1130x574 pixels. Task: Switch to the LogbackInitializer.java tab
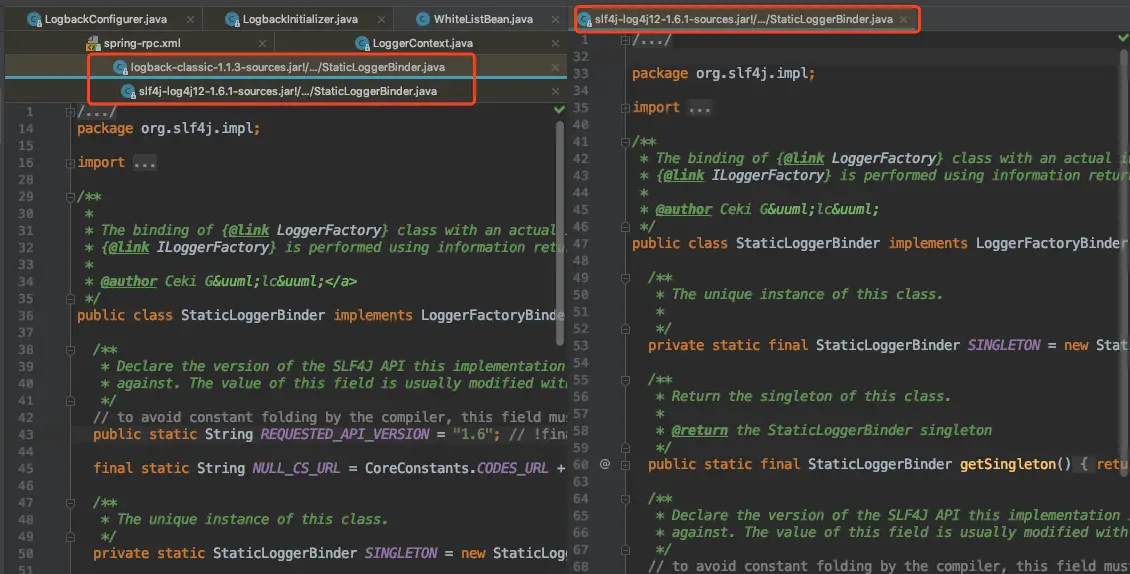click(x=300, y=19)
